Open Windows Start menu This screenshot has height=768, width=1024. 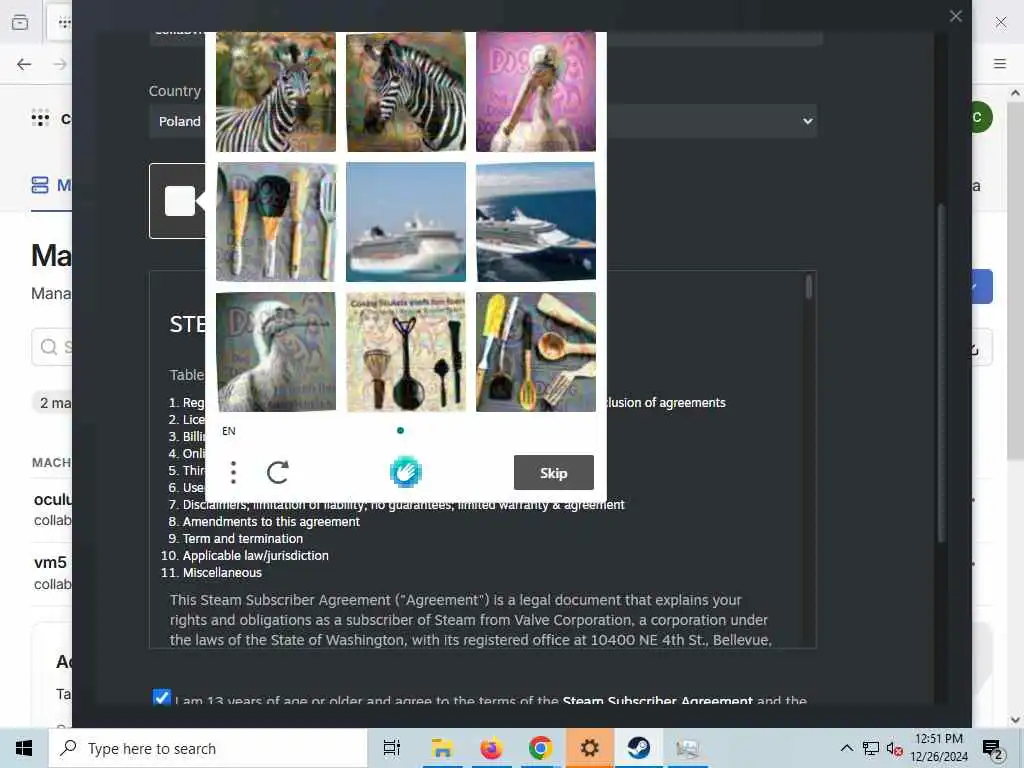pyautogui.click(x=24, y=748)
